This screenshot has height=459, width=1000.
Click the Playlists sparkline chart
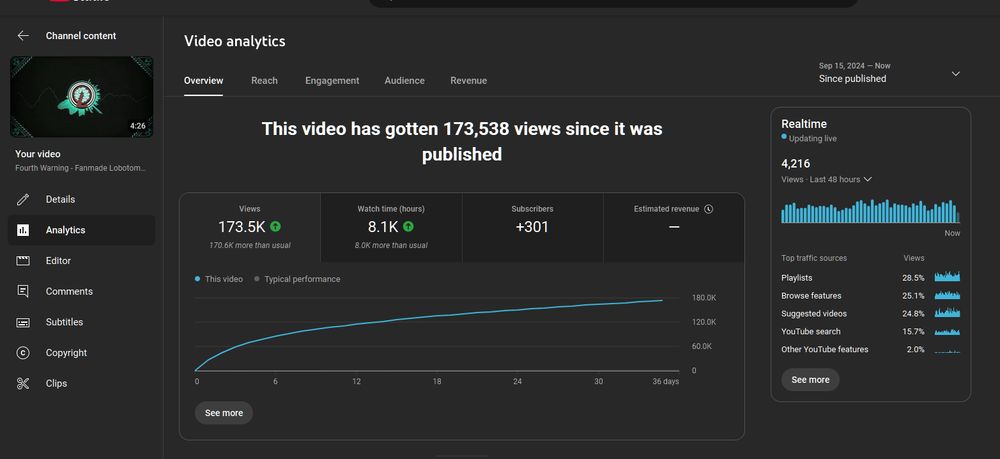coord(947,277)
